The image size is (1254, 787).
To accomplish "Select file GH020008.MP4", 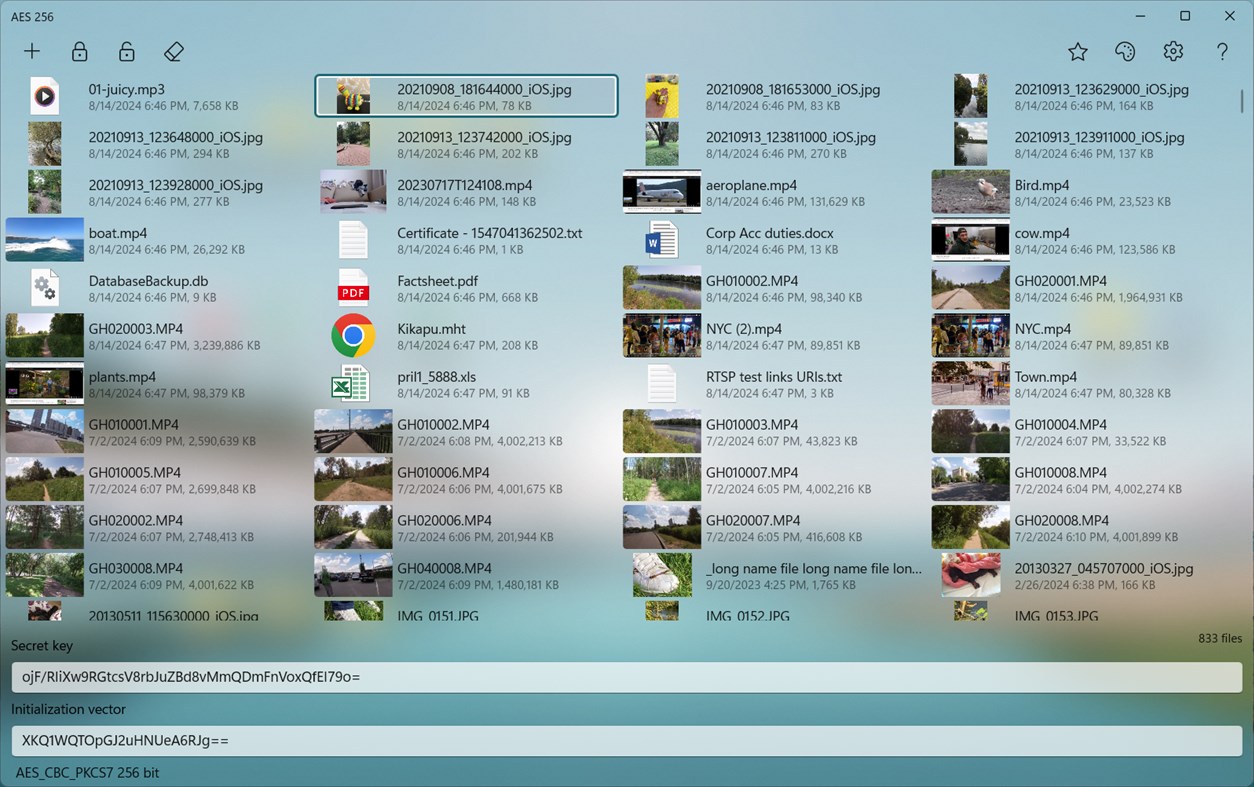I will pos(1083,528).
